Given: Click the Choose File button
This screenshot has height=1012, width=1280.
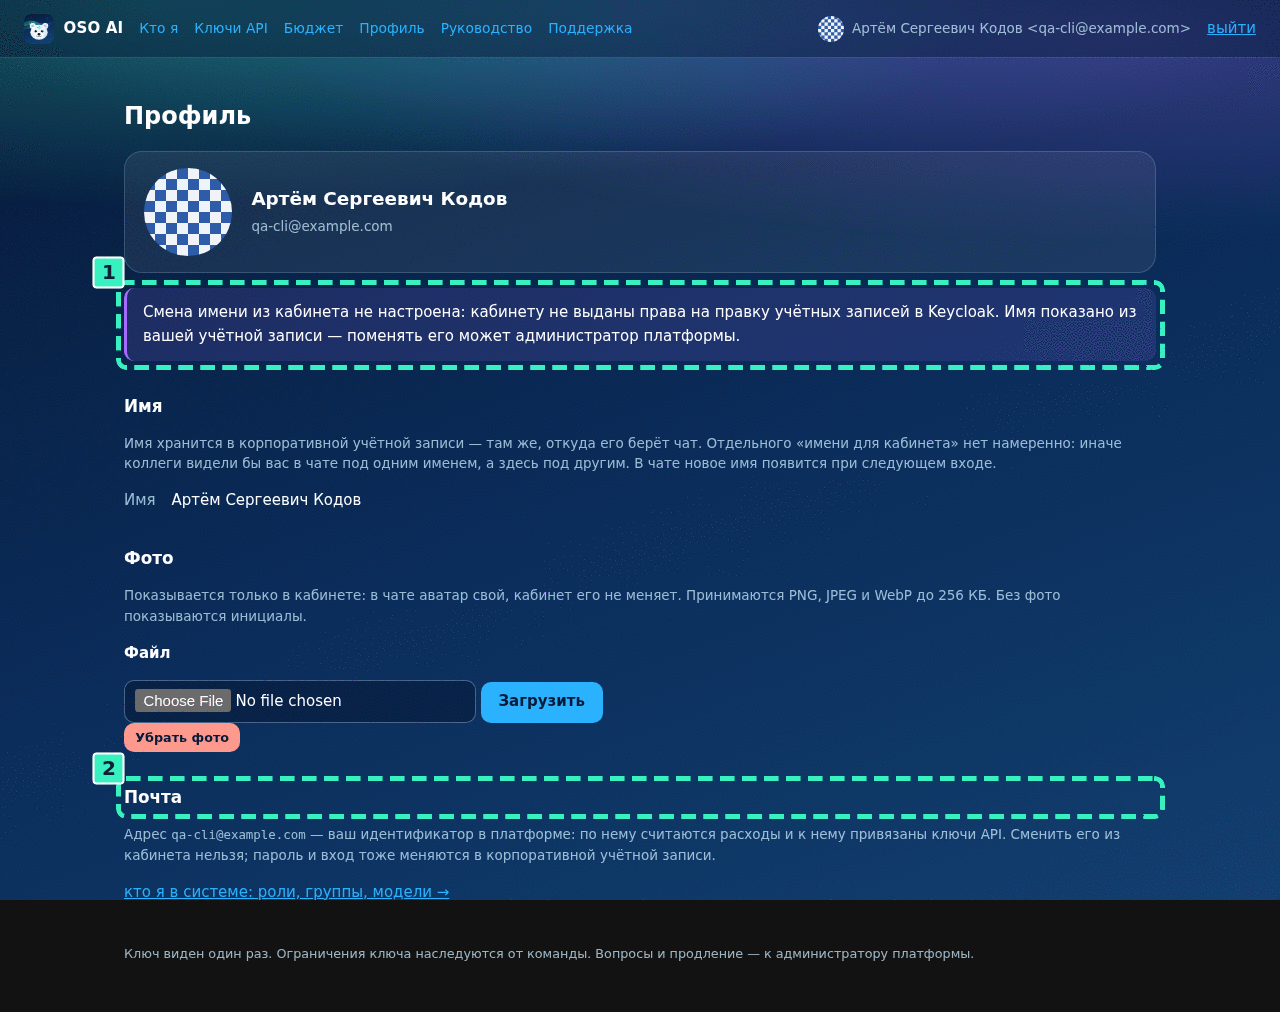Looking at the screenshot, I should (183, 701).
